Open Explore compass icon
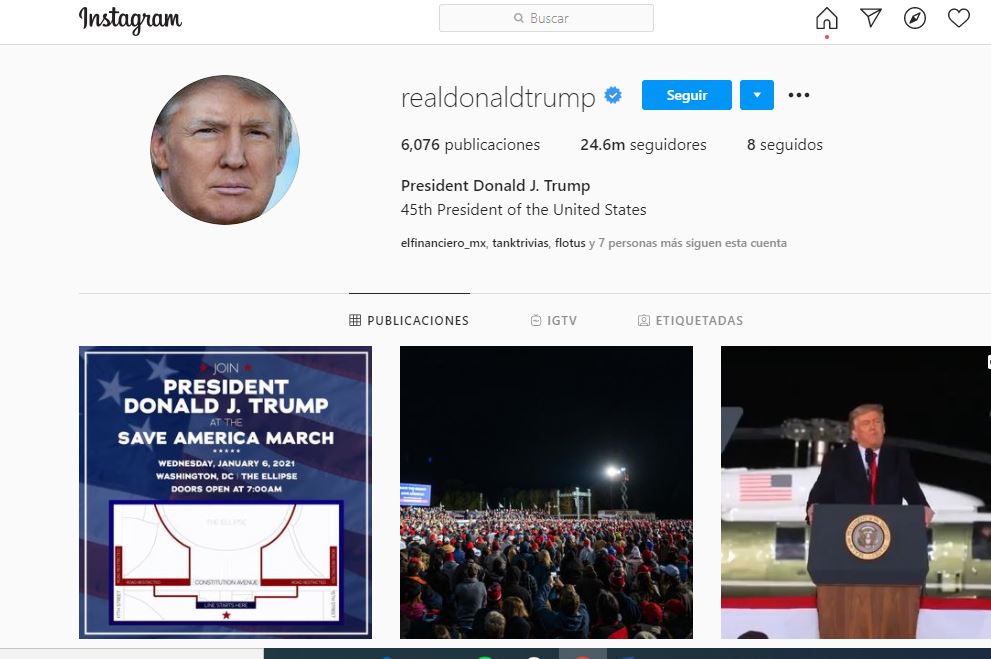Screen dimensions: 991x659 915,18
